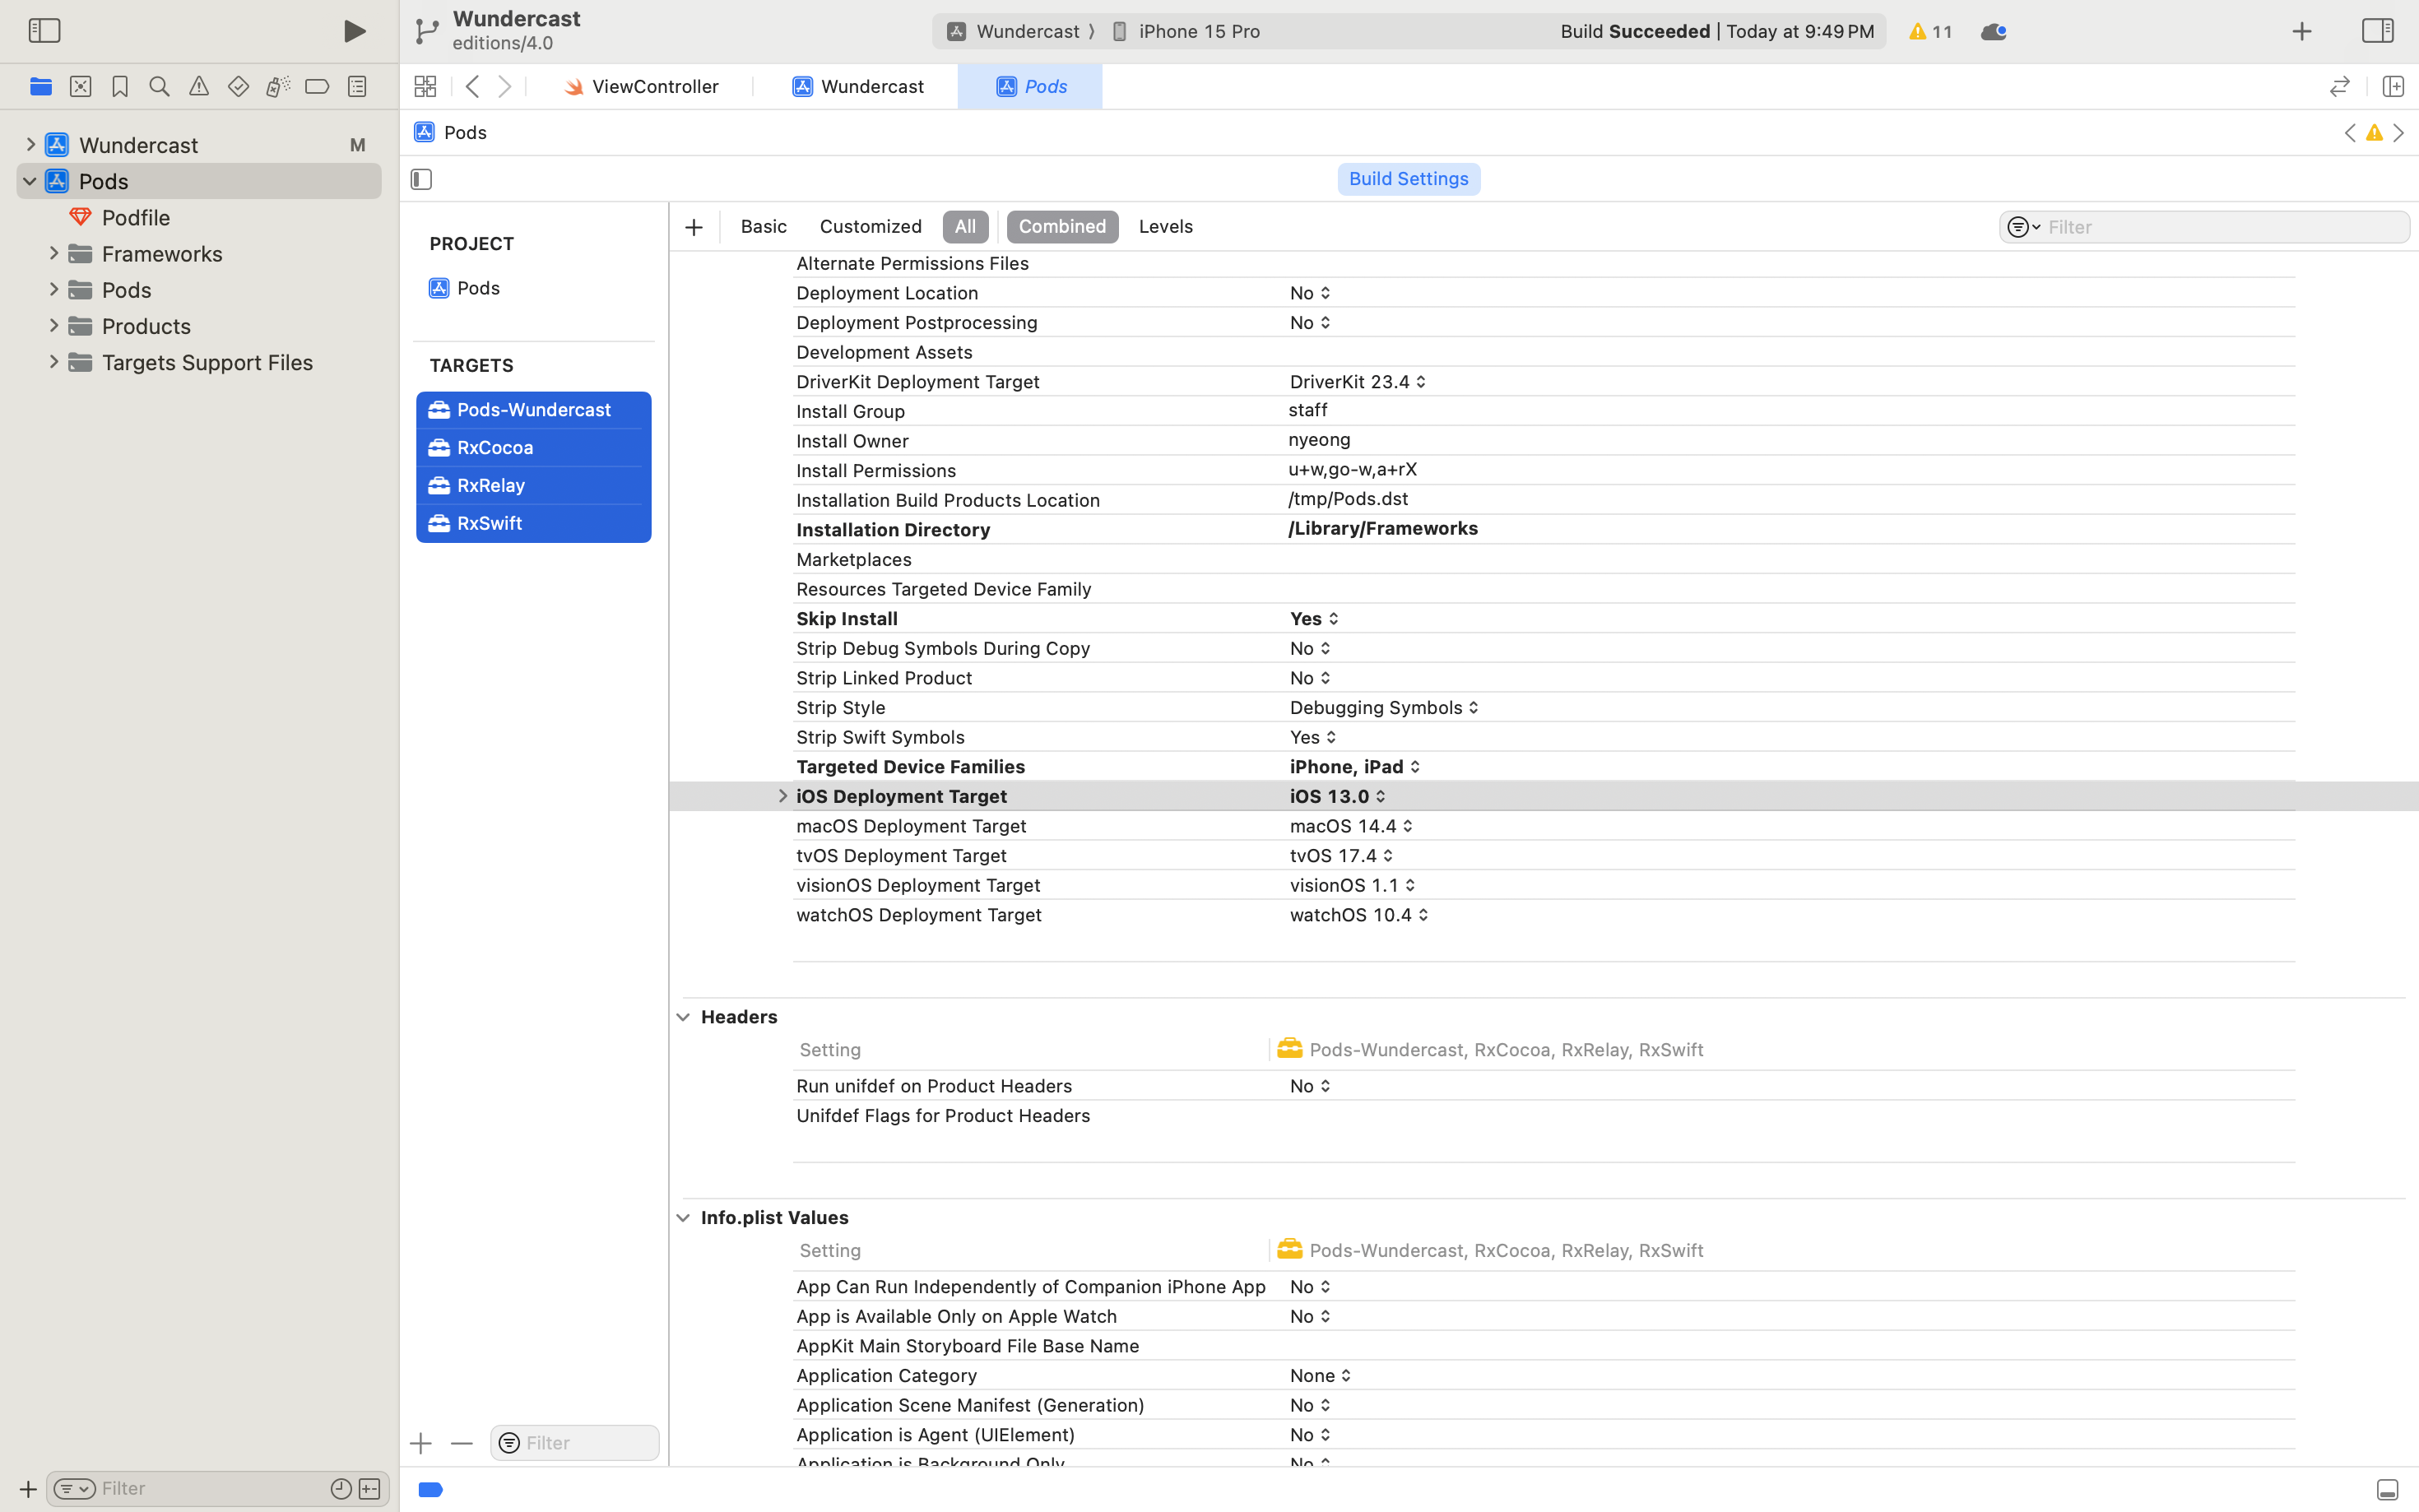Screen dimensions: 2419x1512
Task: Choose the iPhone 15 Pro run destination
Action: (x=1186, y=32)
